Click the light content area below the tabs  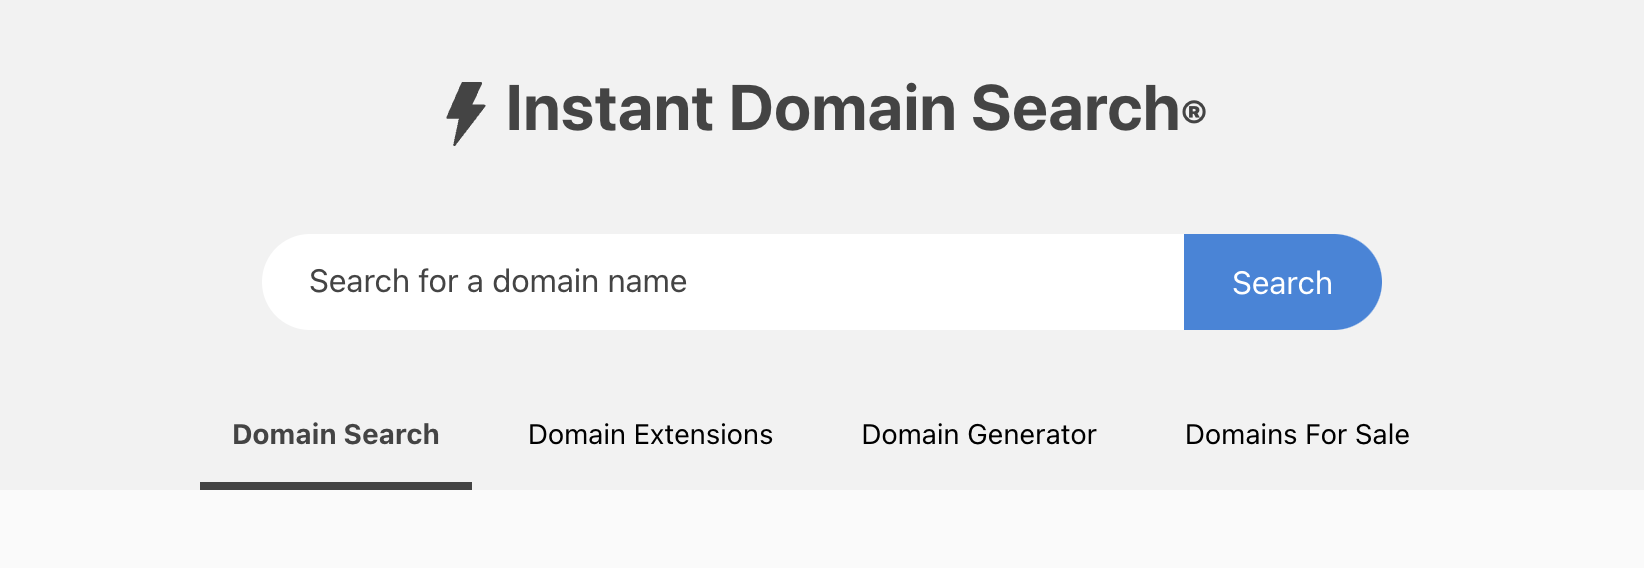[822, 529]
